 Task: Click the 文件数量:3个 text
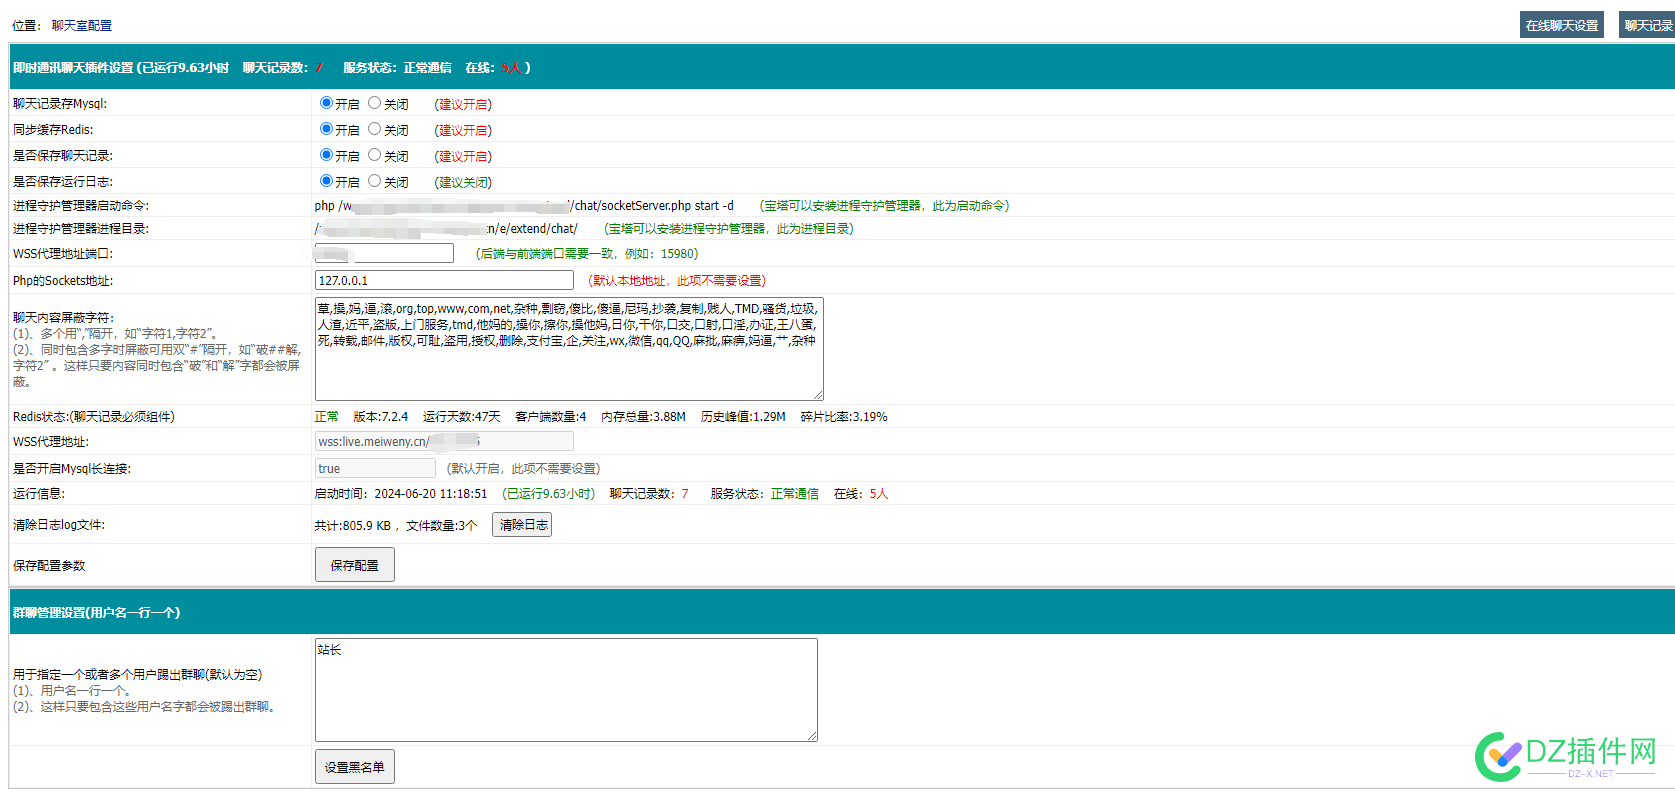pyautogui.click(x=442, y=525)
